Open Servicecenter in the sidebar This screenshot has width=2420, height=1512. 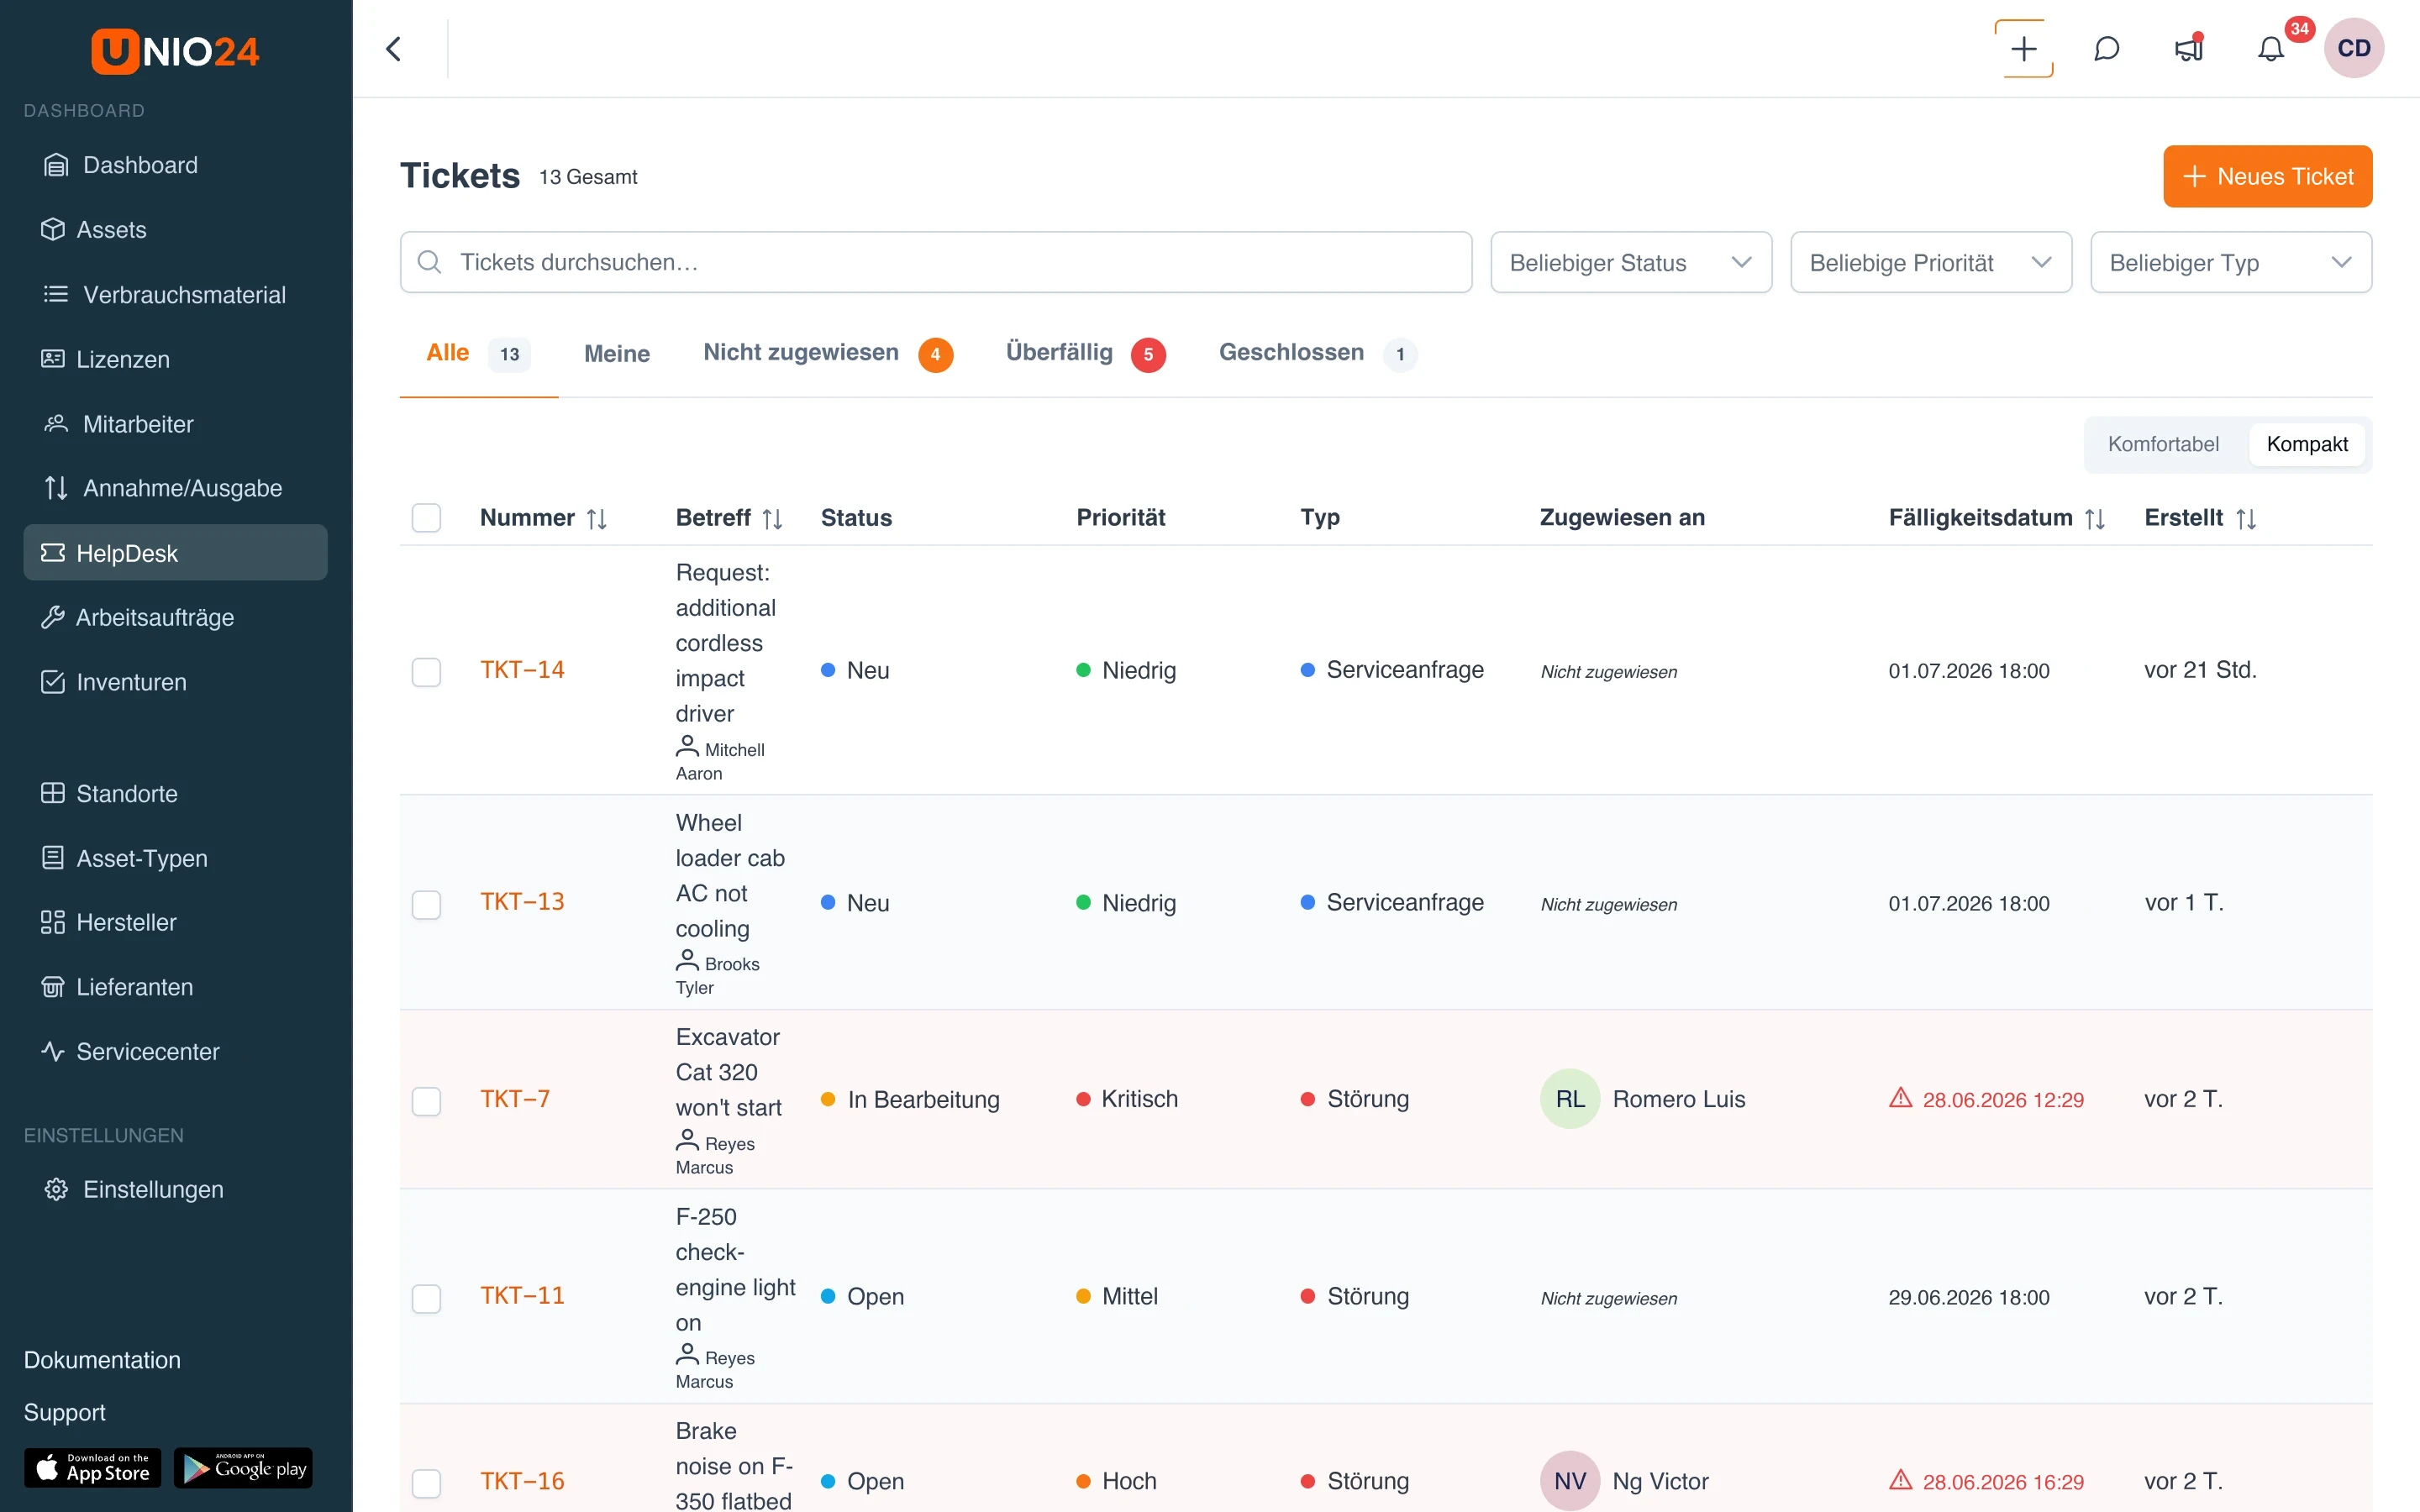pyautogui.click(x=175, y=1051)
